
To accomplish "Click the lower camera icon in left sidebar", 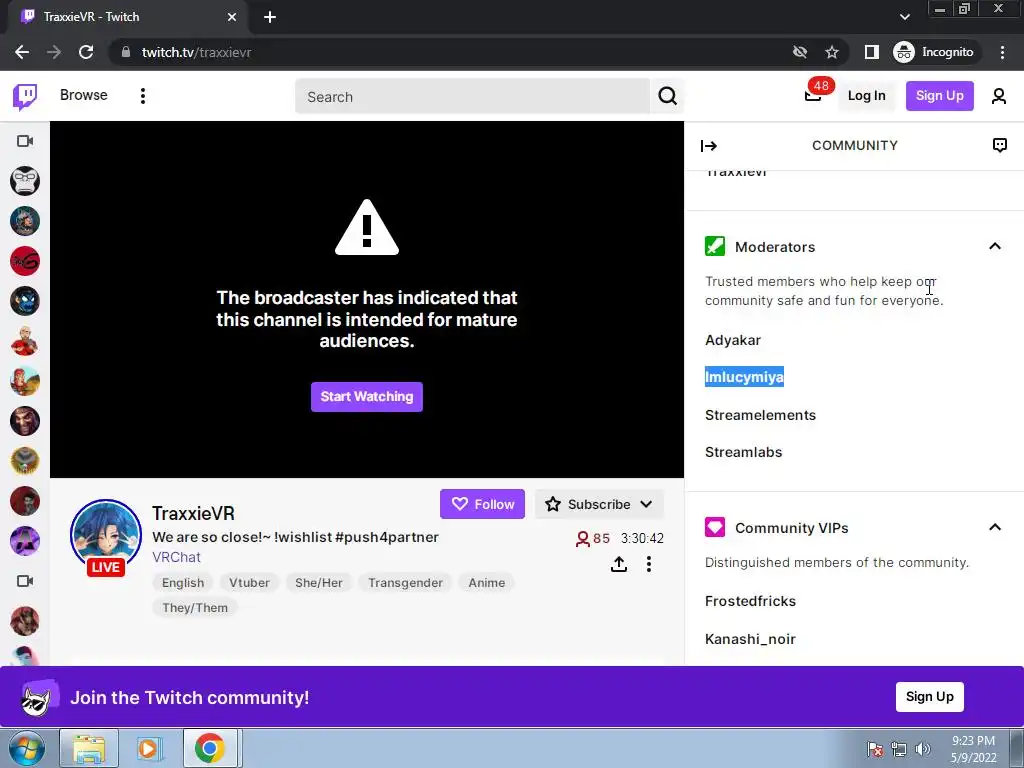I will coord(25,581).
